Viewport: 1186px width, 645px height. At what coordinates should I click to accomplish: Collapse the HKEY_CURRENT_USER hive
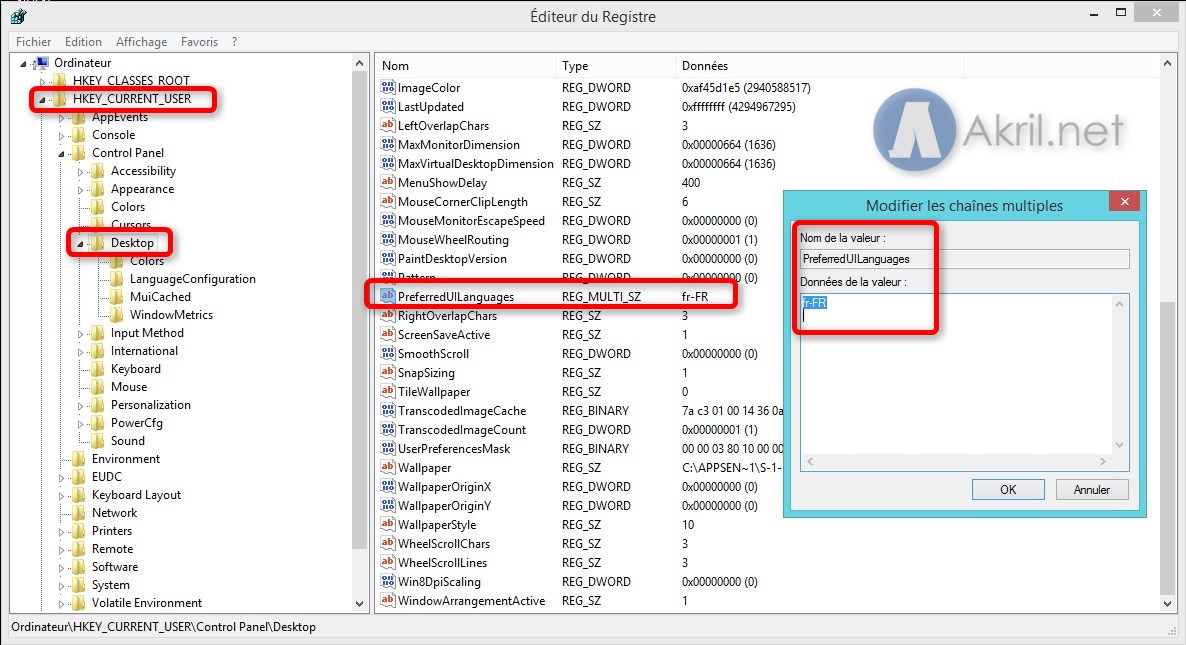[x=42, y=99]
